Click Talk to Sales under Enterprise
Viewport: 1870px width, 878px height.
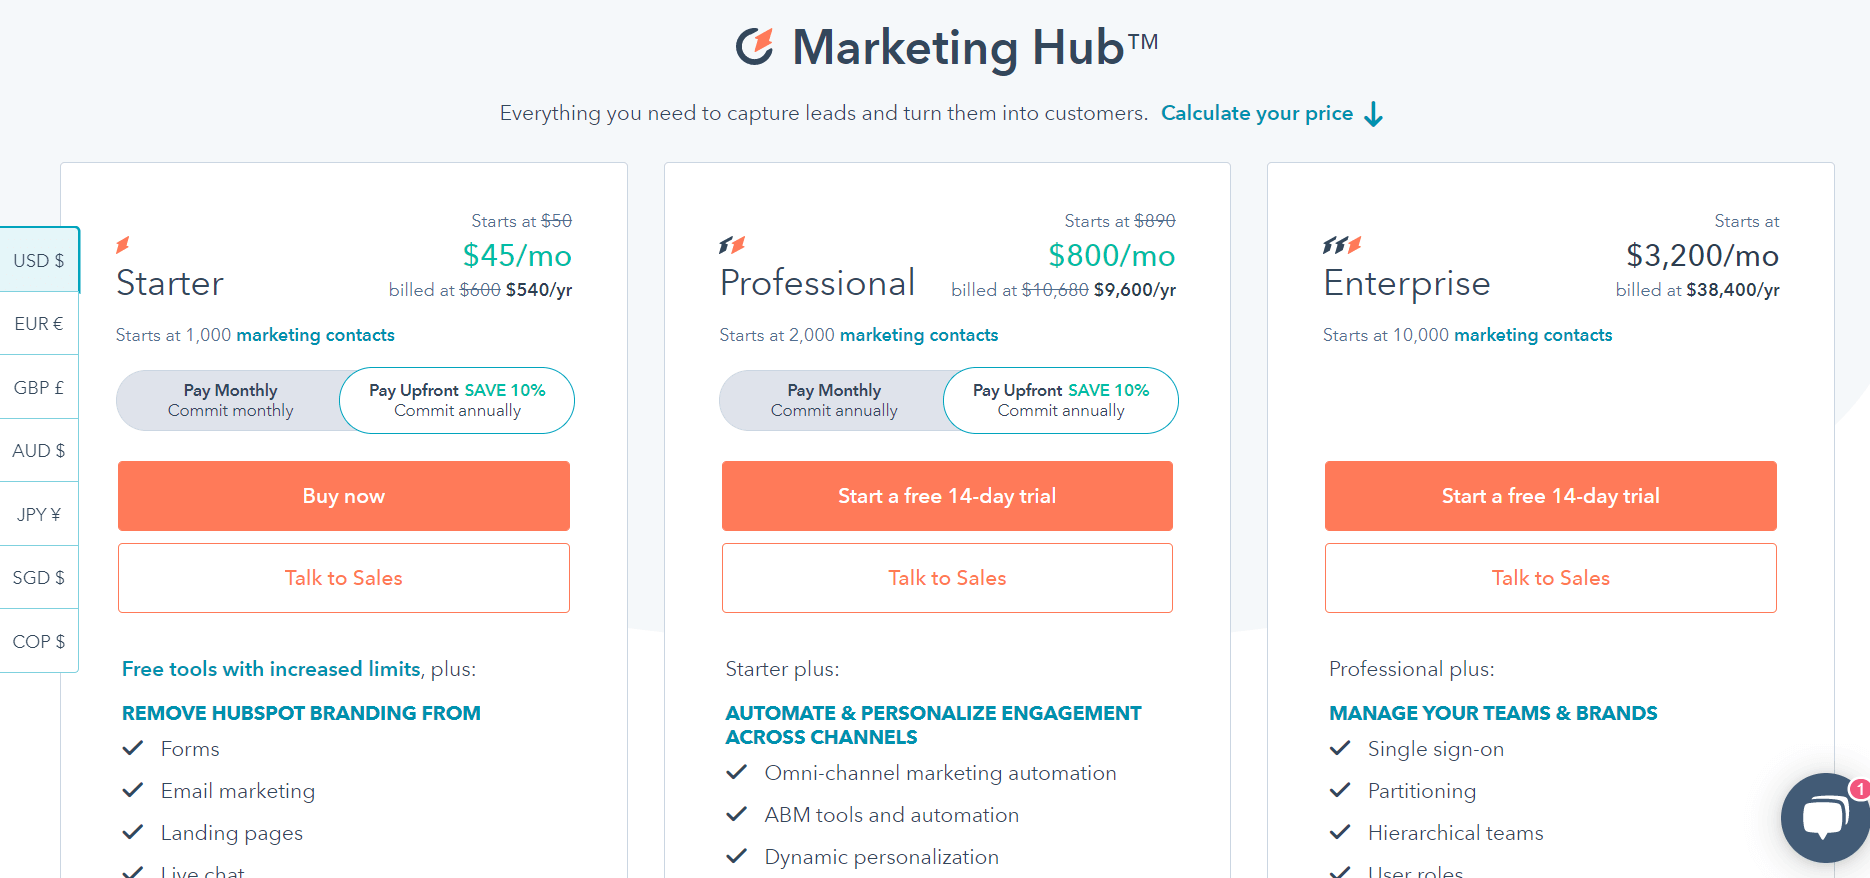point(1551,578)
